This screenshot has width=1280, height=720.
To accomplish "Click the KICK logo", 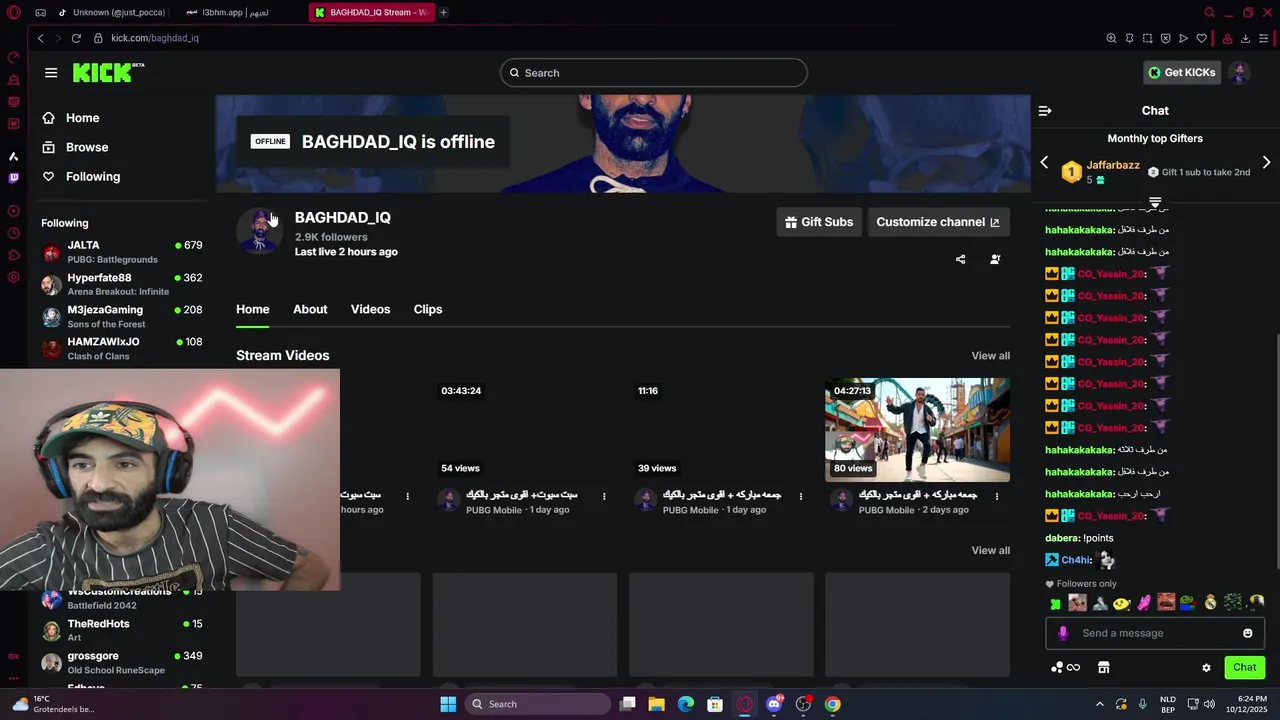I will point(108,72).
